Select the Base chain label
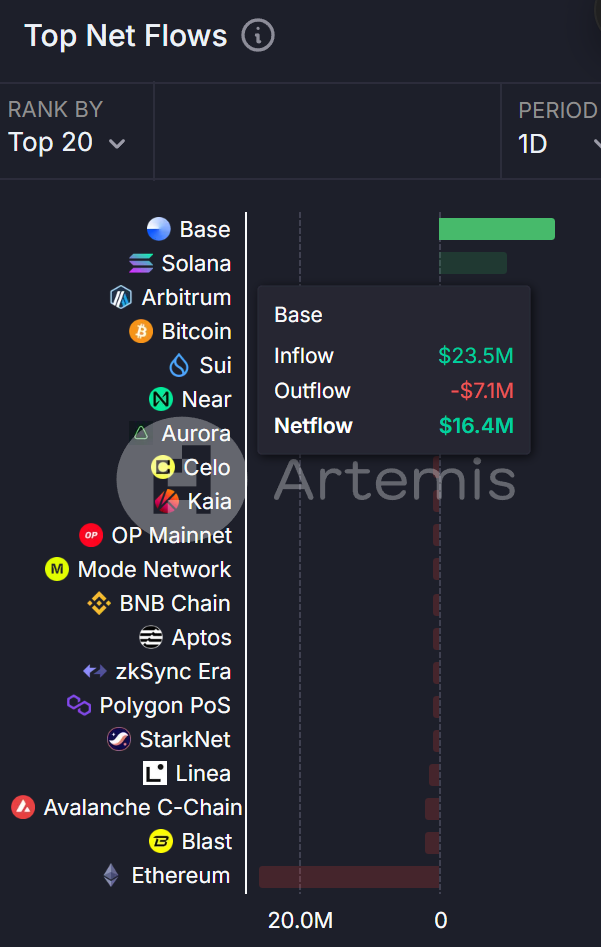601x947 pixels. point(205,229)
